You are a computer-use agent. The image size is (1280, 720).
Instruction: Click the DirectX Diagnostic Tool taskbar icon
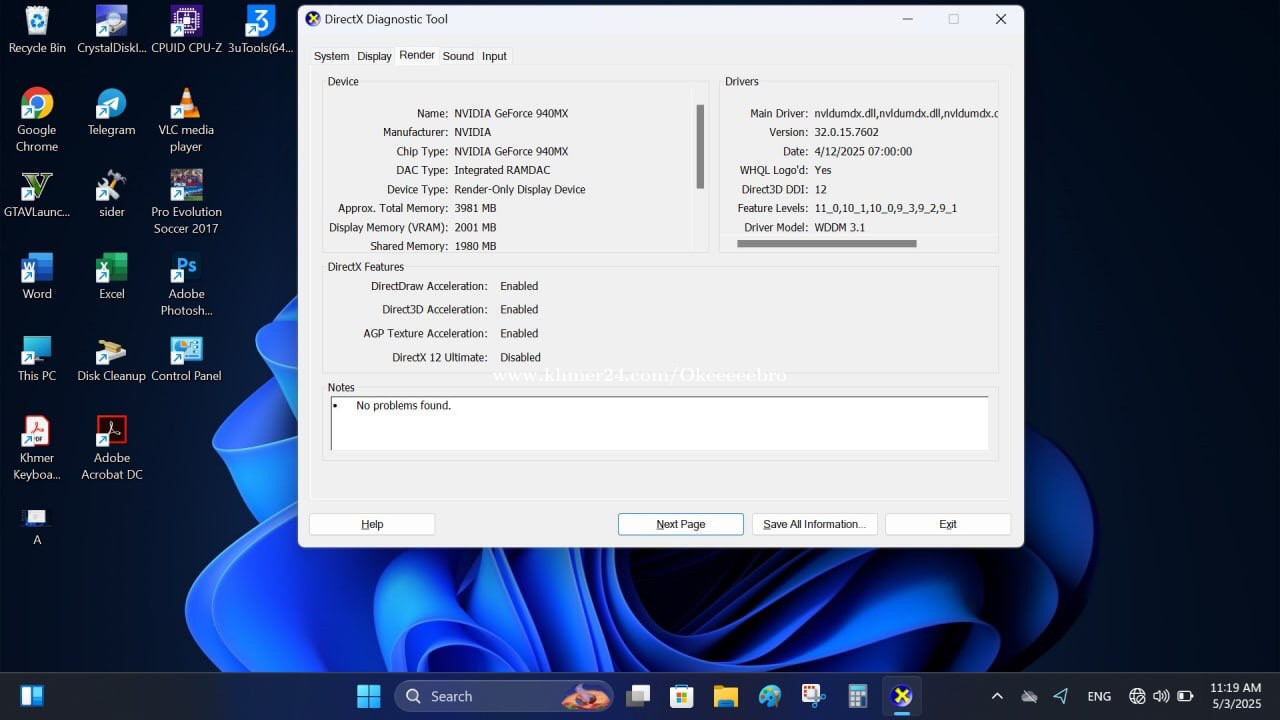click(x=902, y=696)
